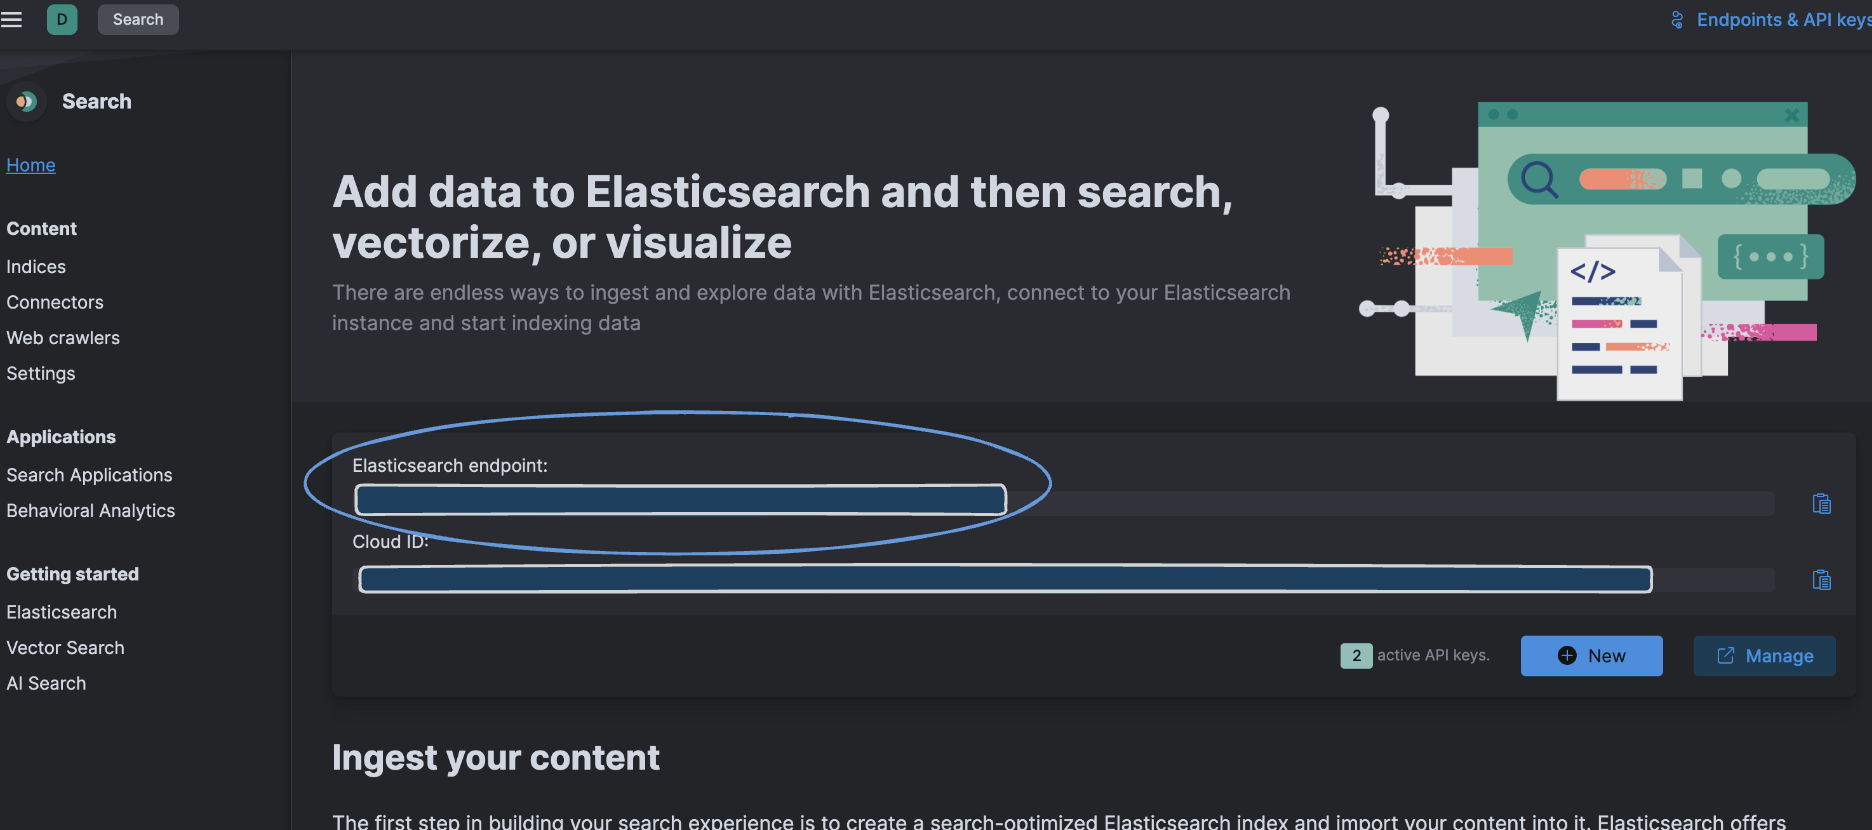Open Behavioral Analytics page
The width and height of the screenshot is (1872, 830).
(91, 511)
